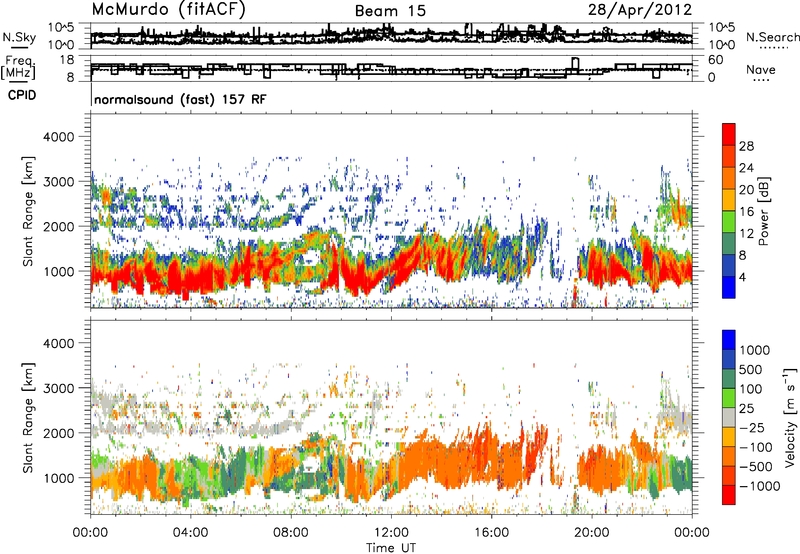Viewport: 800px width, 554px height.
Task: Click the 3000 km tick of power panel
Action: pyautogui.click(x=58, y=182)
